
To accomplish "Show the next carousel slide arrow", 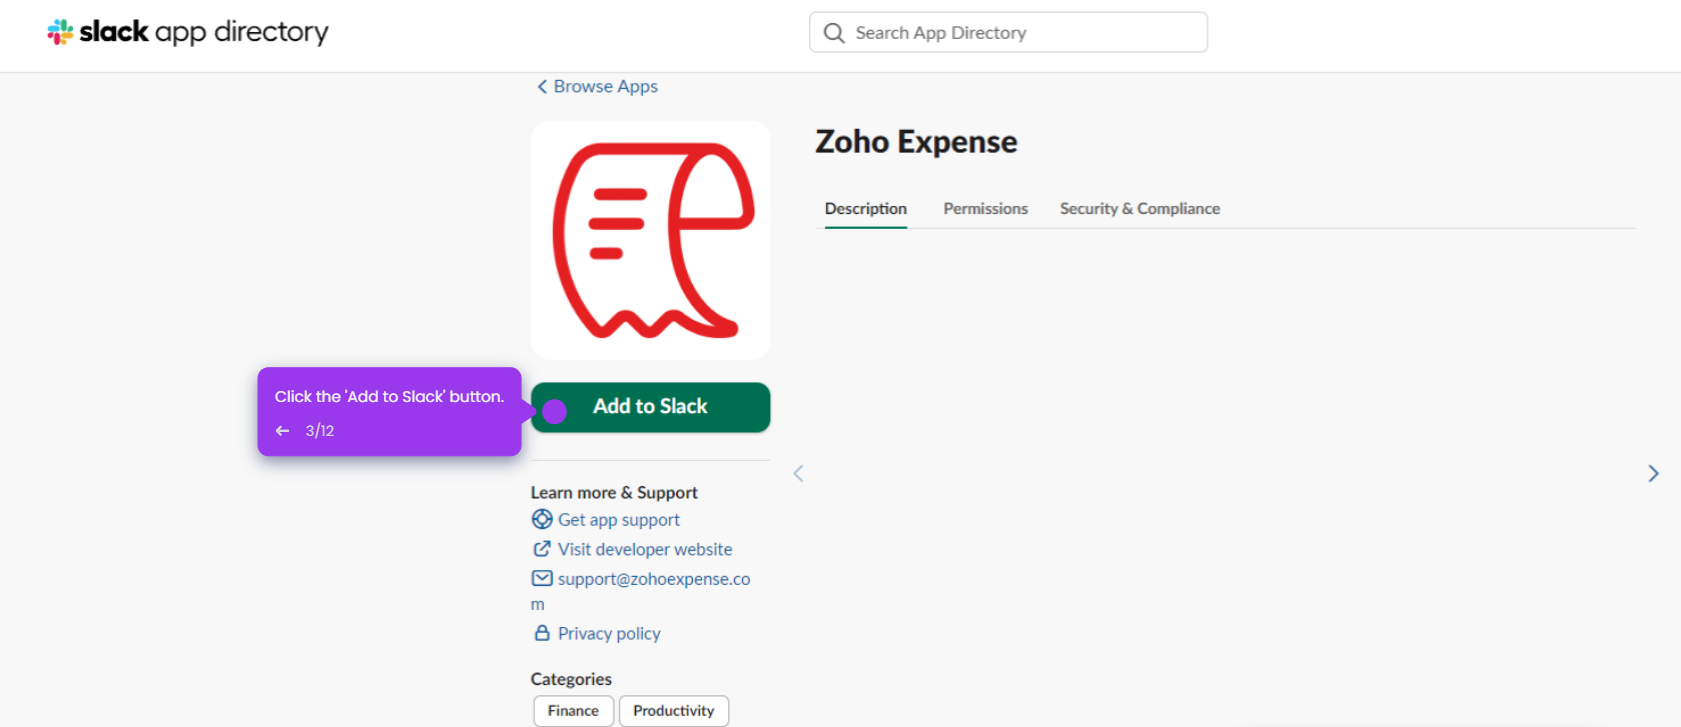I will (1653, 474).
